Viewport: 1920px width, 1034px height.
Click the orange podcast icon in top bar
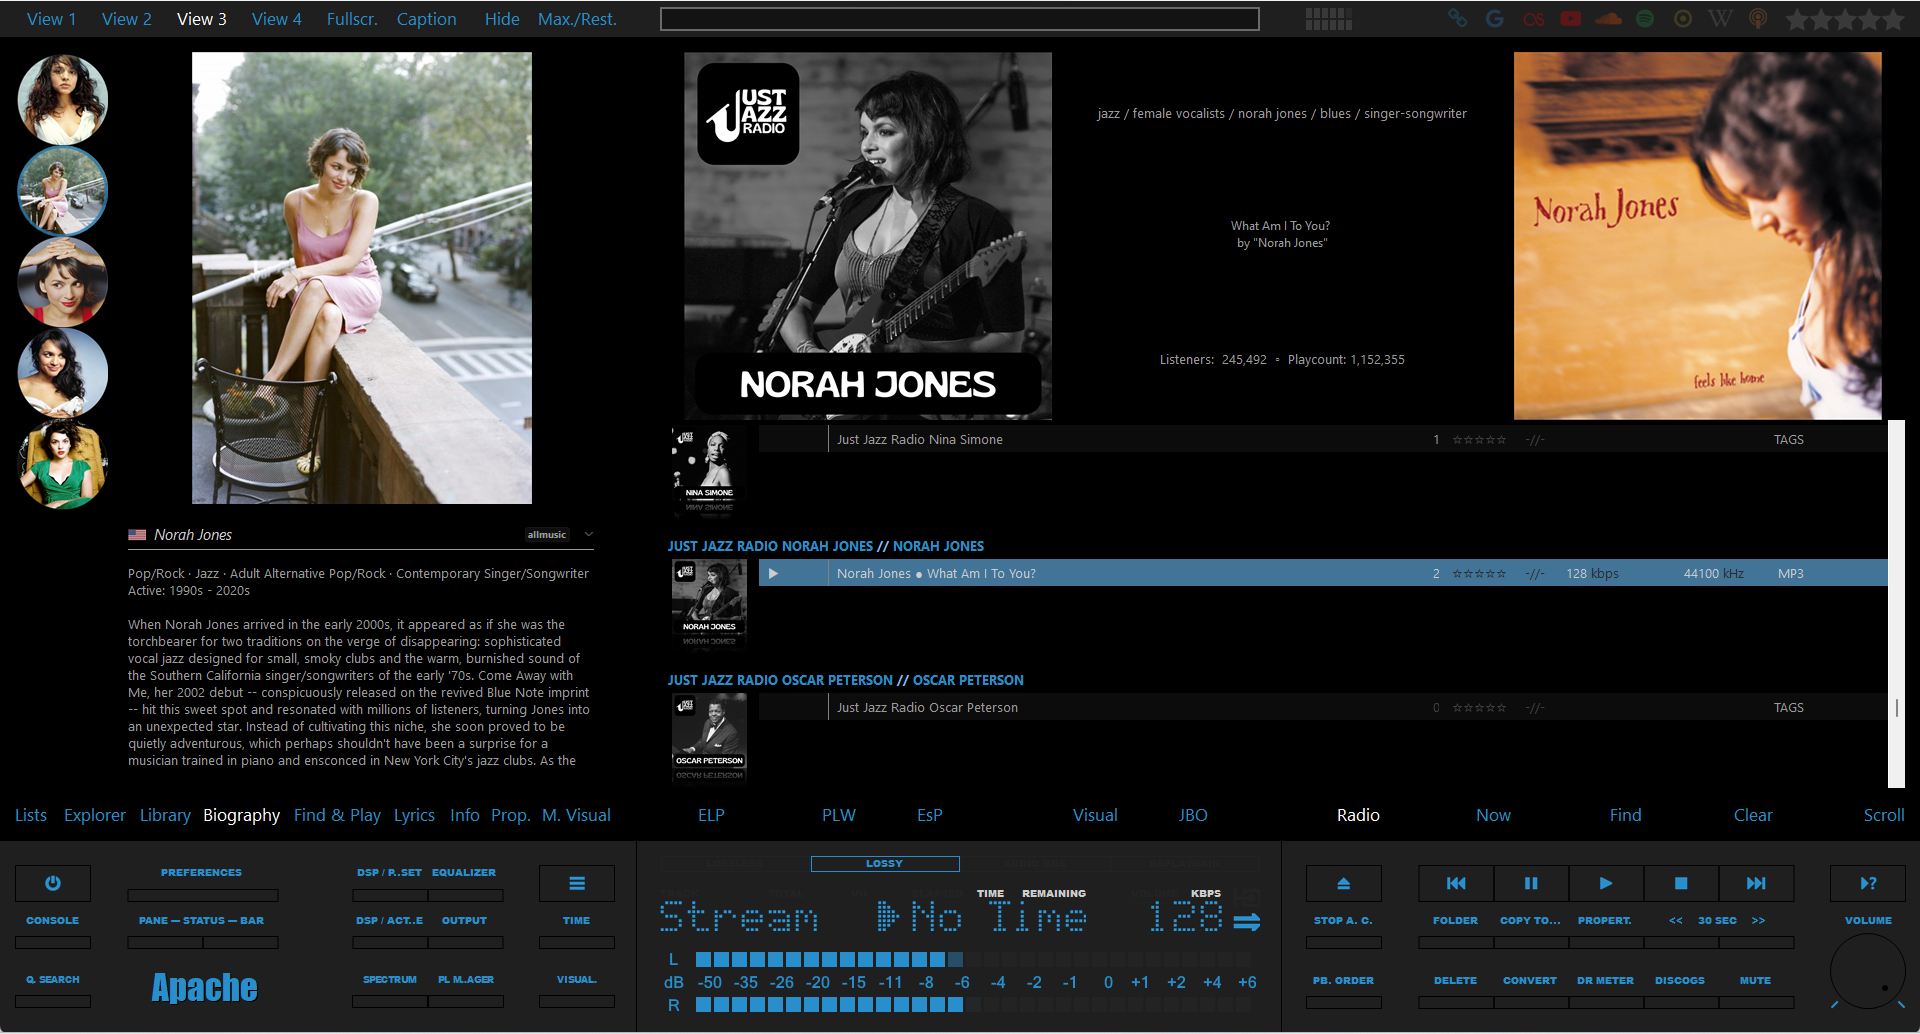pyautogui.click(x=1758, y=18)
